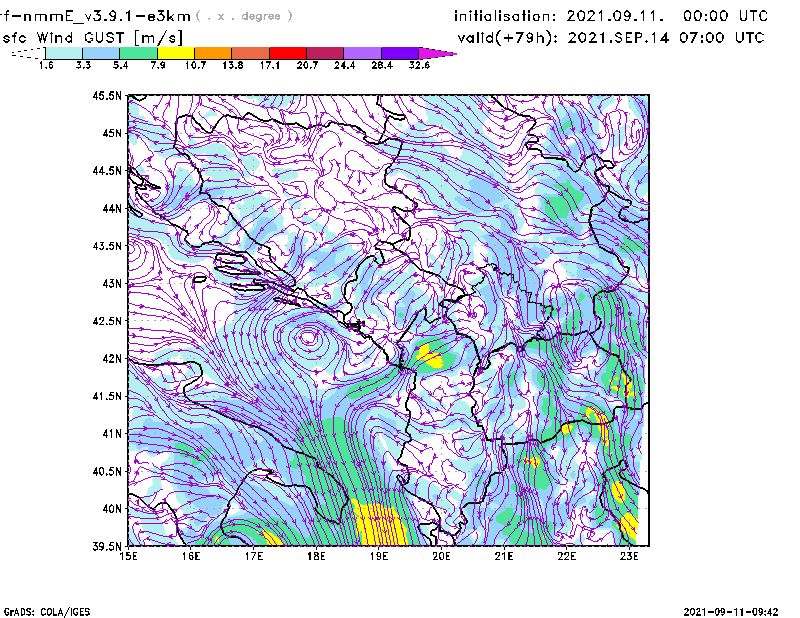800x618 pixels.
Task: Click the 'GrADS: COLA/IGES' credit text
Action: (x=47, y=612)
